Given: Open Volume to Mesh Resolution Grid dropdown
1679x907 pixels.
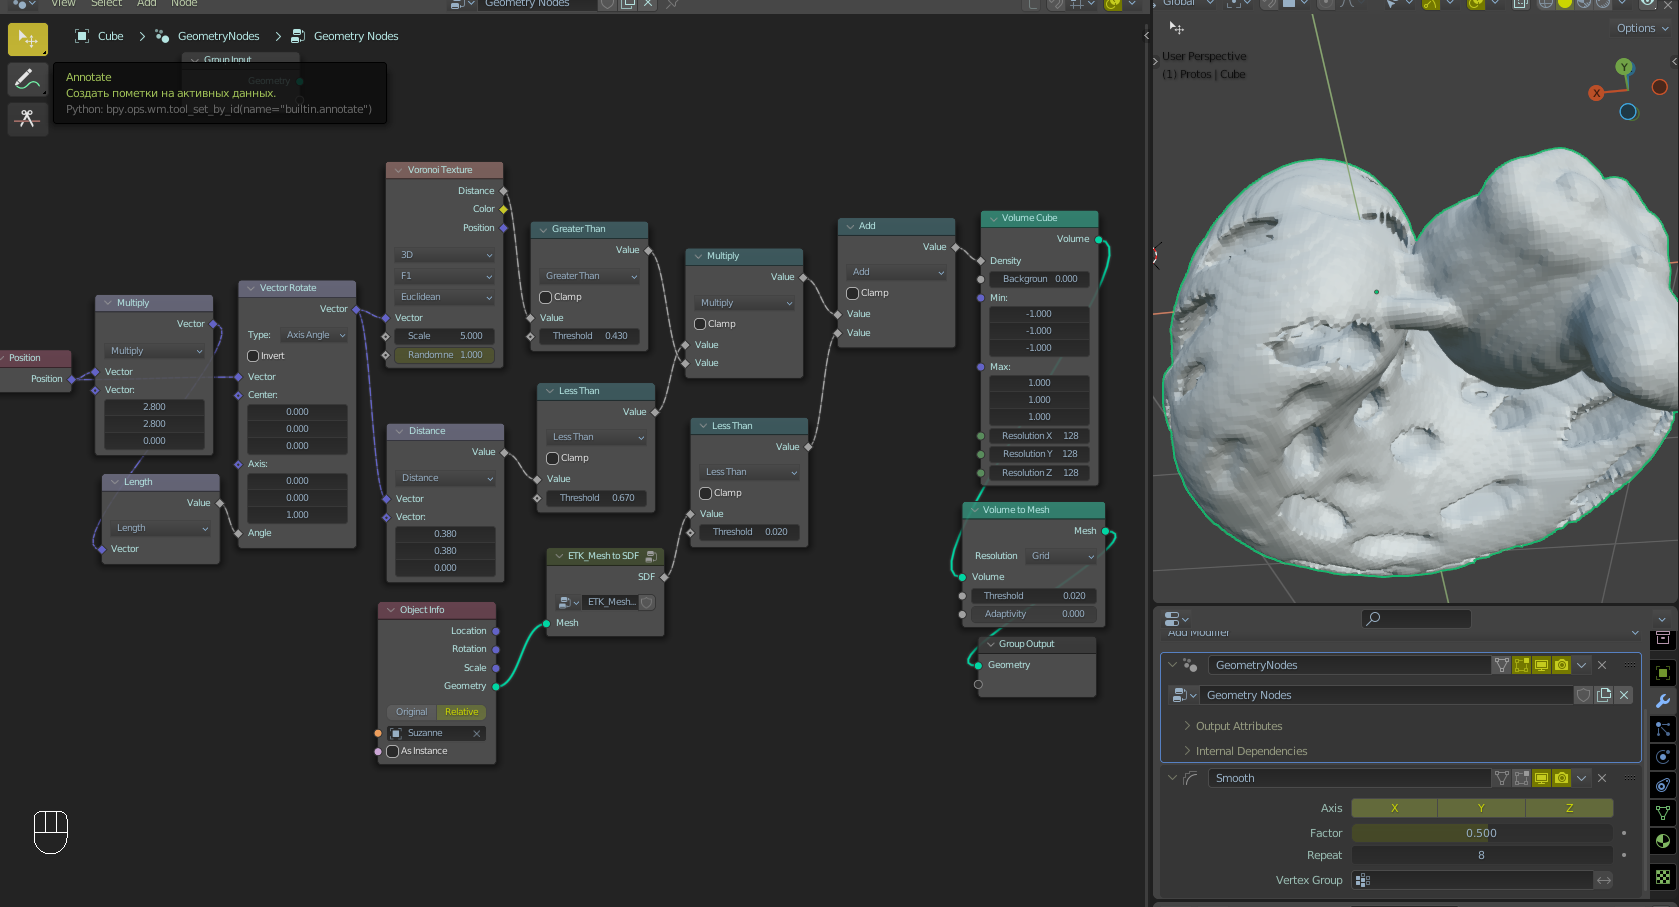Looking at the screenshot, I should [1062, 556].
